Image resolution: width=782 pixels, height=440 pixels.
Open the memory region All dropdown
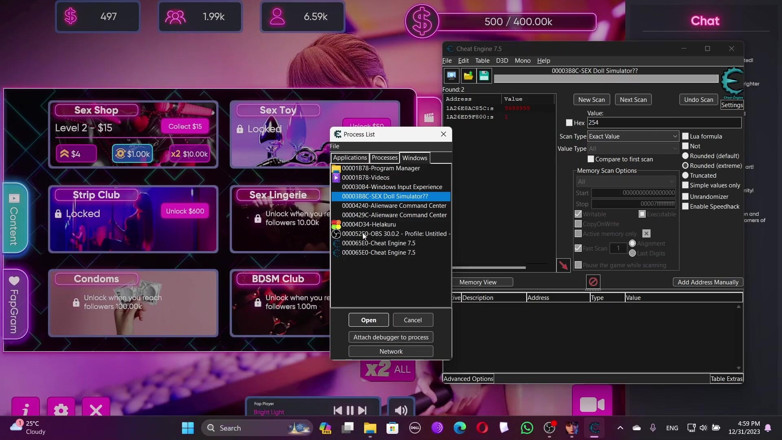click(x=625, y=182)
